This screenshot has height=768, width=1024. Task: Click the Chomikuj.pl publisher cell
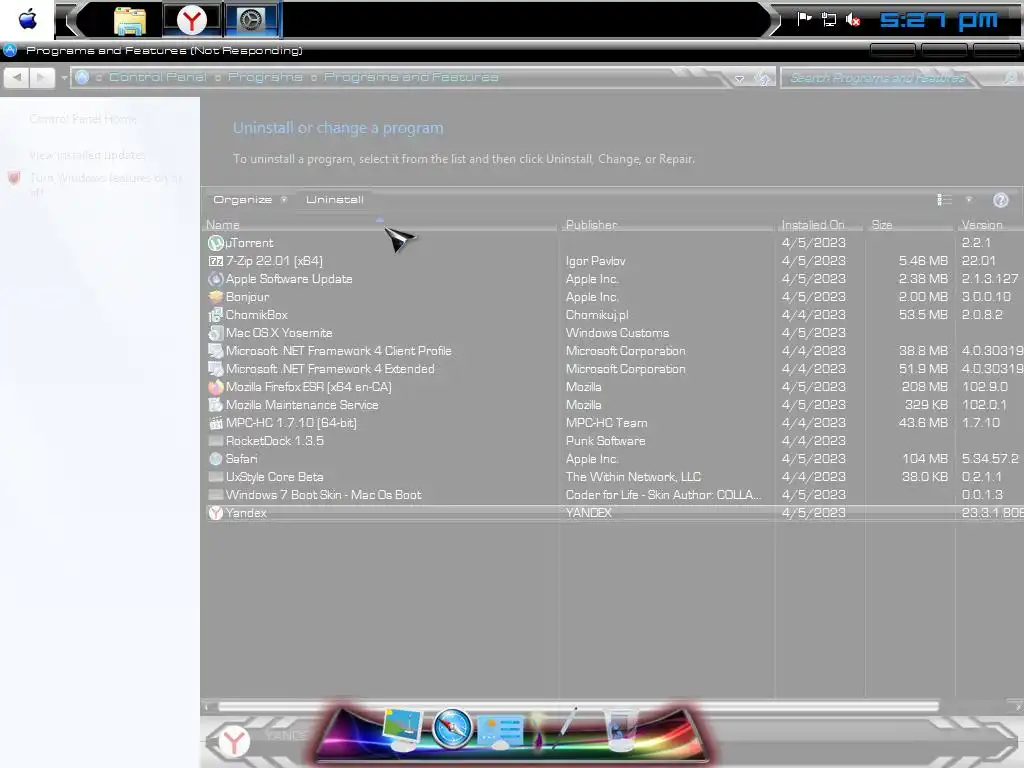597,315
